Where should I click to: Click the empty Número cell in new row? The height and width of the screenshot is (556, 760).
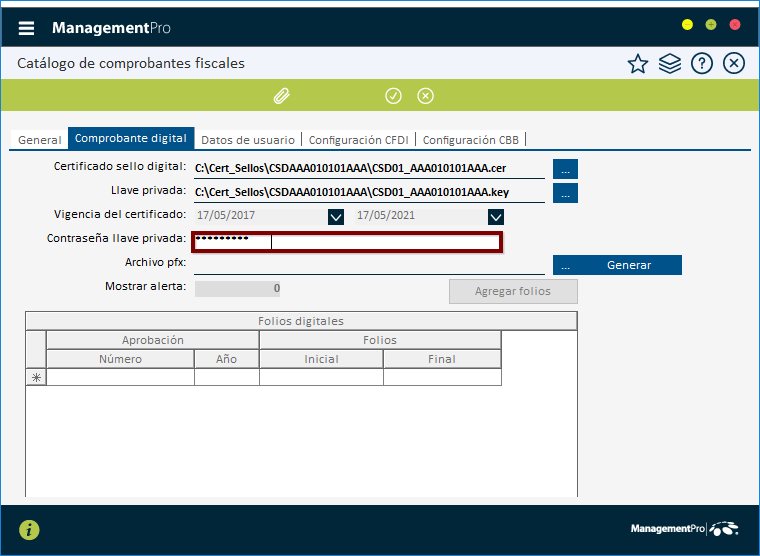(x=120, y=377)
